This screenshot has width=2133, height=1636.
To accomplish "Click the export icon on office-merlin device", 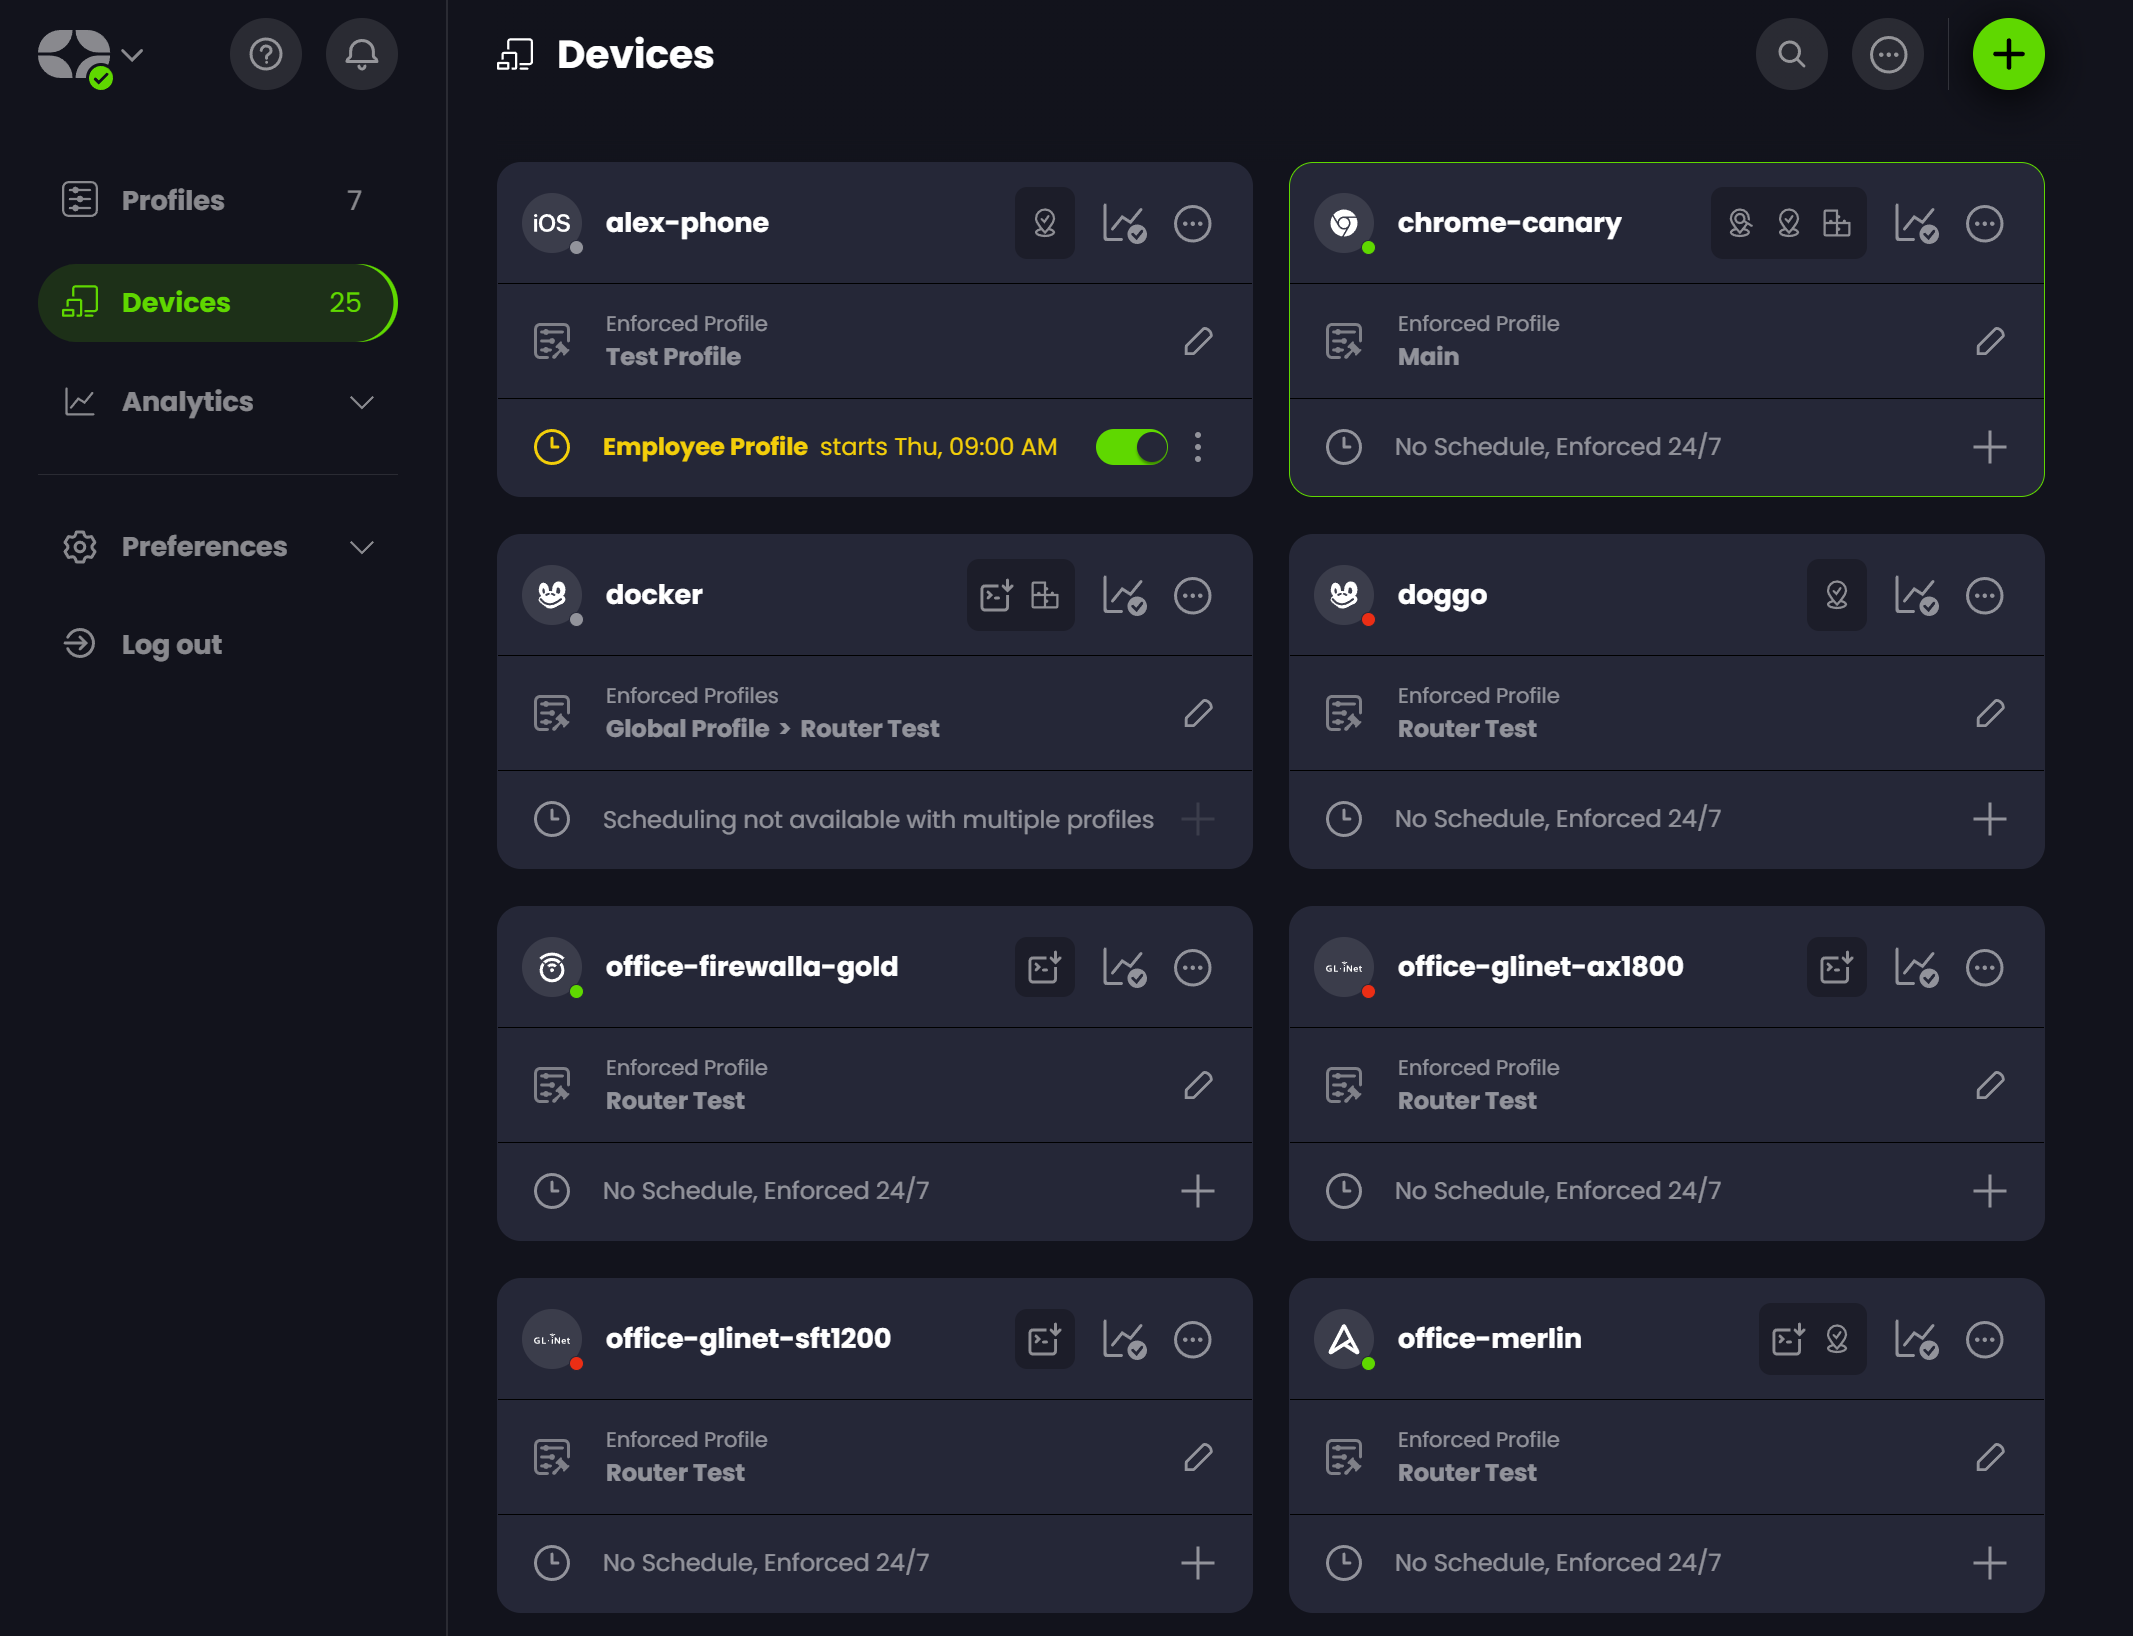I will [x=1784, y=1339].
